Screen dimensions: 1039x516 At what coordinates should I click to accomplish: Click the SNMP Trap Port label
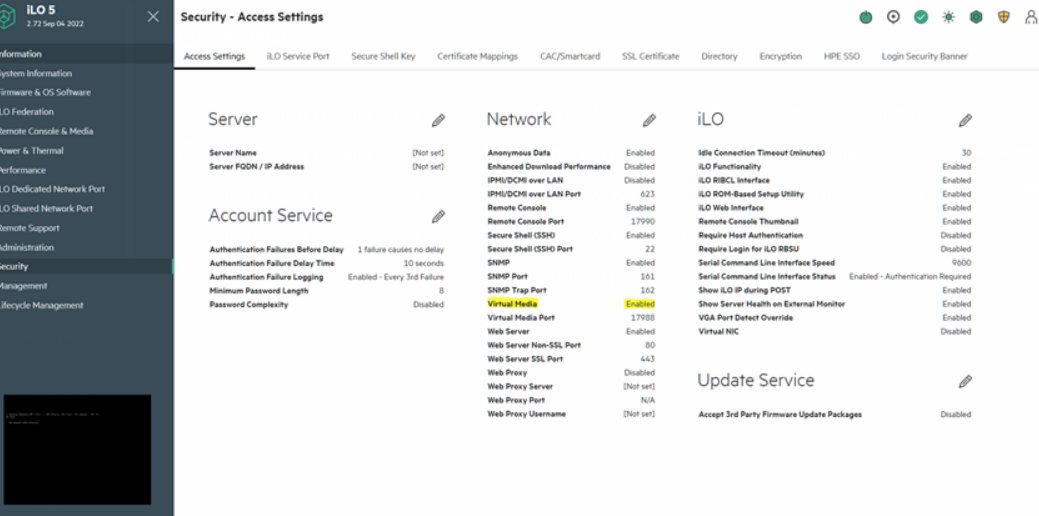(x=517, y=291)
